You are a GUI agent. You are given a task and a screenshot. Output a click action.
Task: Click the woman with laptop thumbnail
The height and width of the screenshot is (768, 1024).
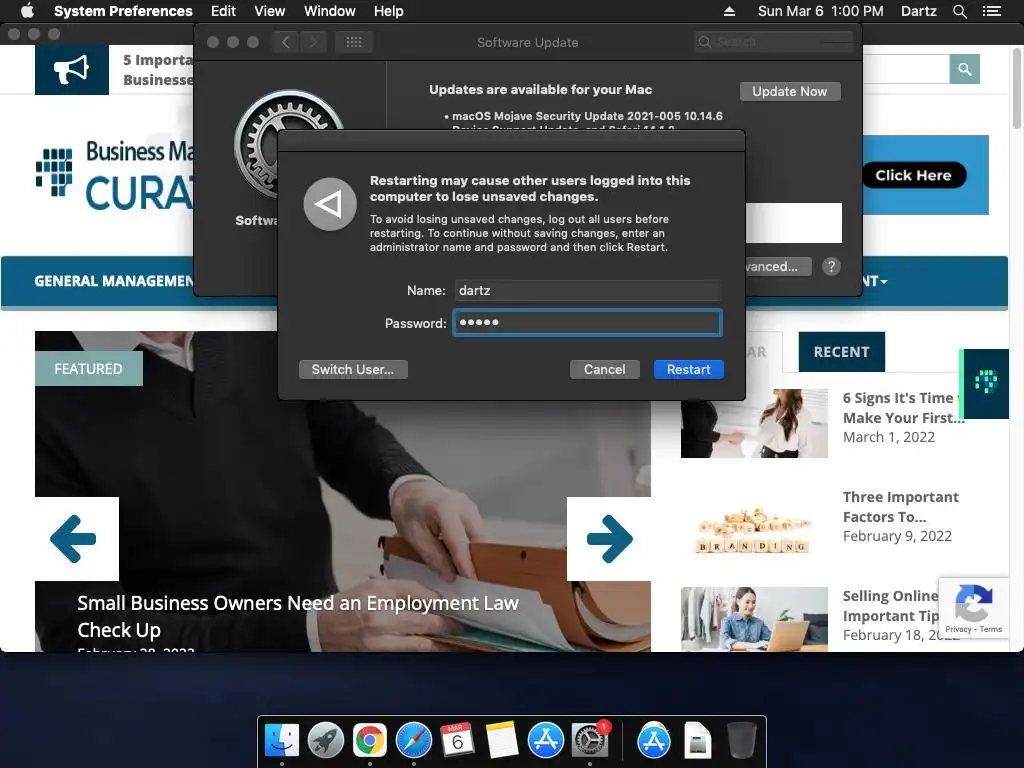(754, 619)
